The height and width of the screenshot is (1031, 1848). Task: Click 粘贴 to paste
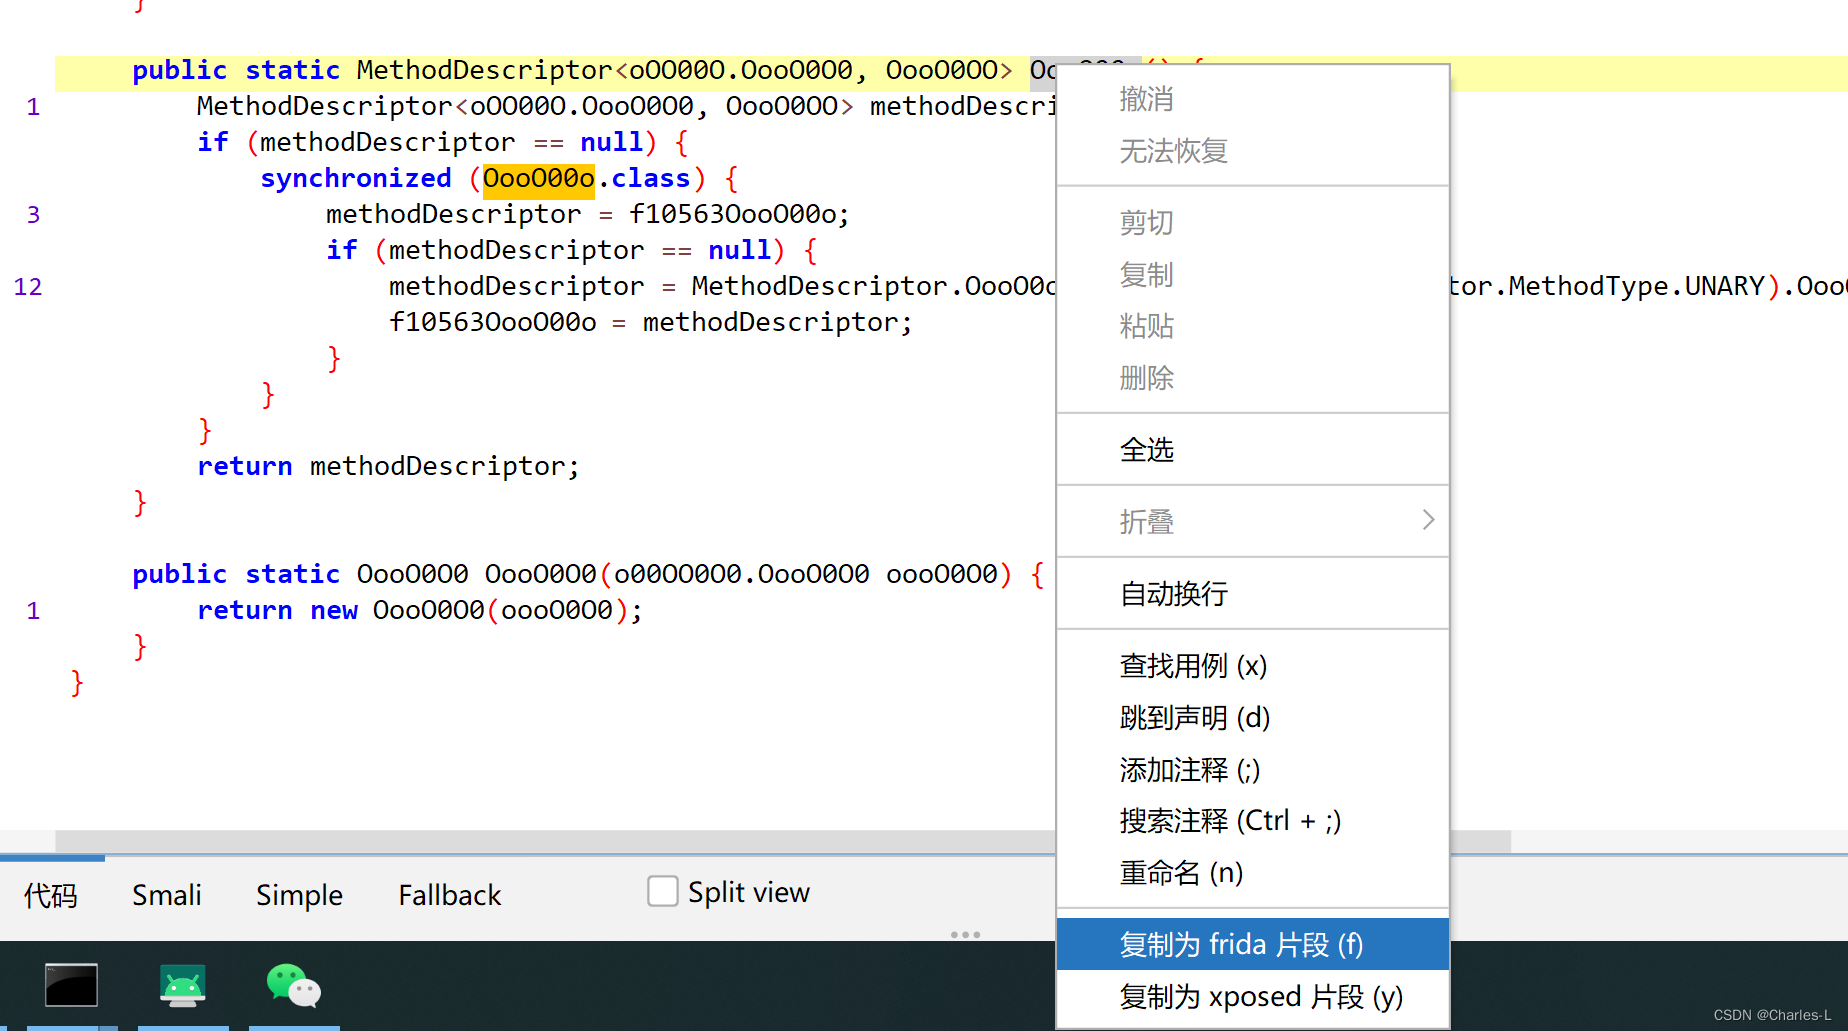click(1146, 326)
